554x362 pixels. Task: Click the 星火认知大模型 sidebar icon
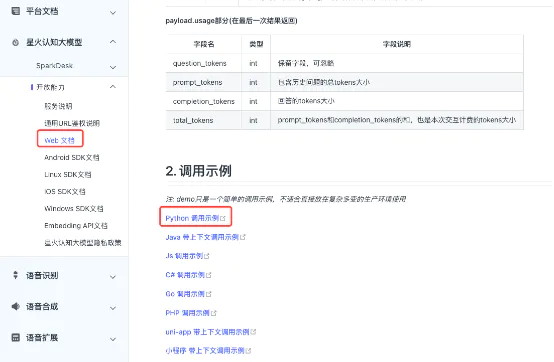(x=16, y=42)
